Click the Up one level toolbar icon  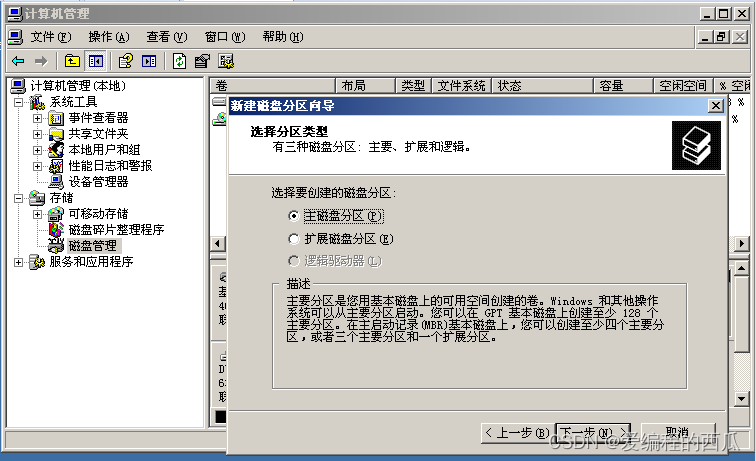point(73,61)
